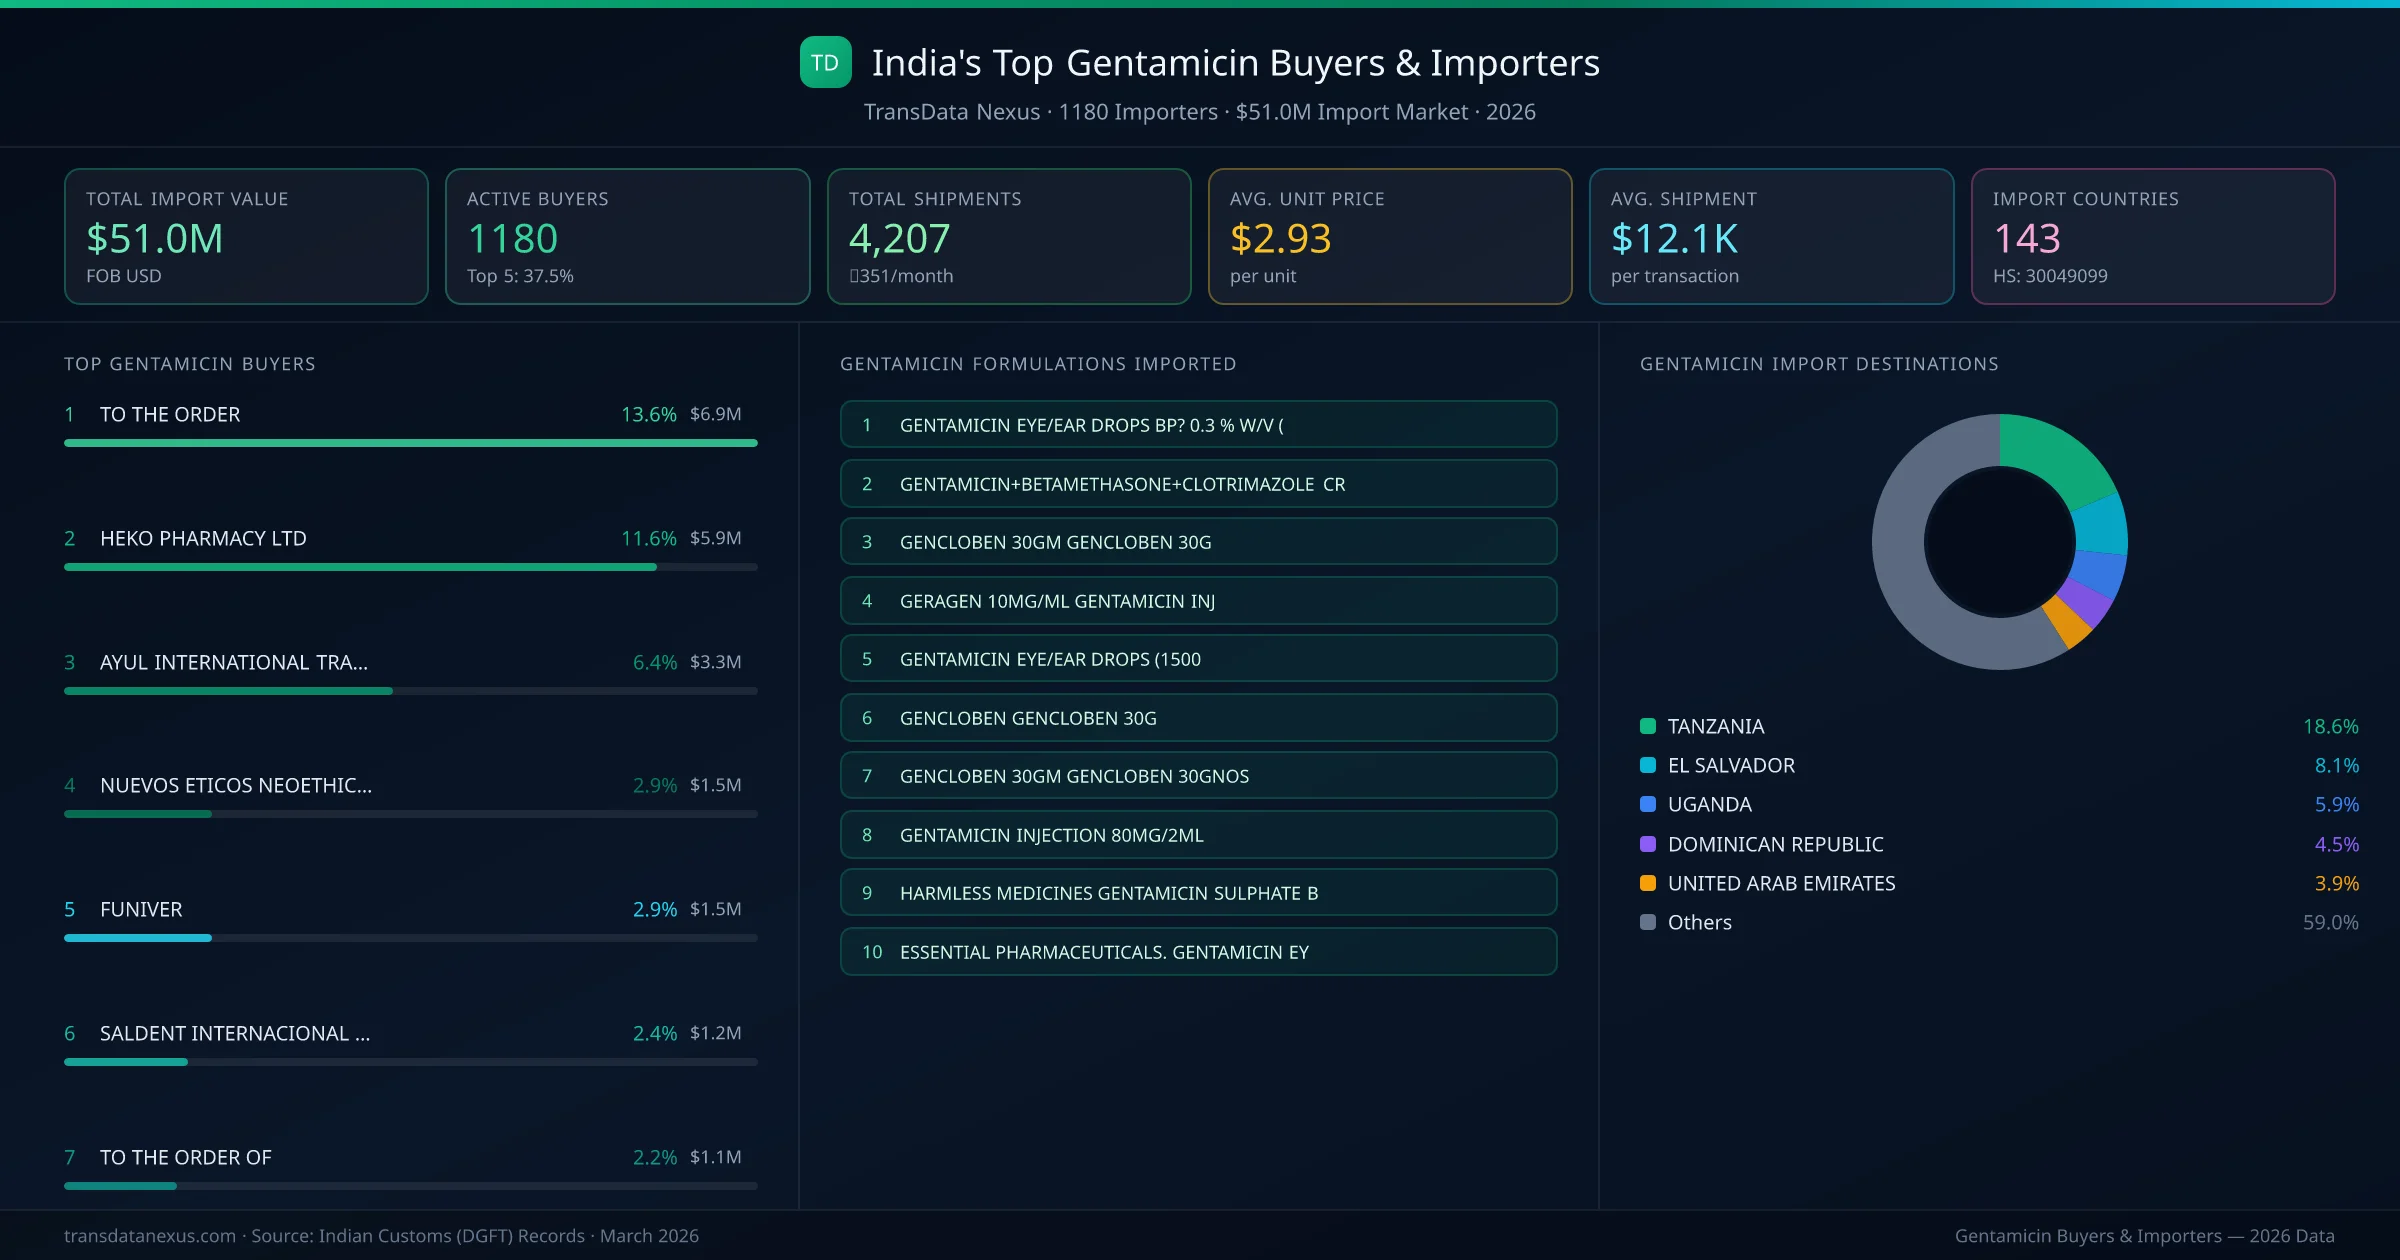Click the TD logo icon in the header

click(826, 63)
